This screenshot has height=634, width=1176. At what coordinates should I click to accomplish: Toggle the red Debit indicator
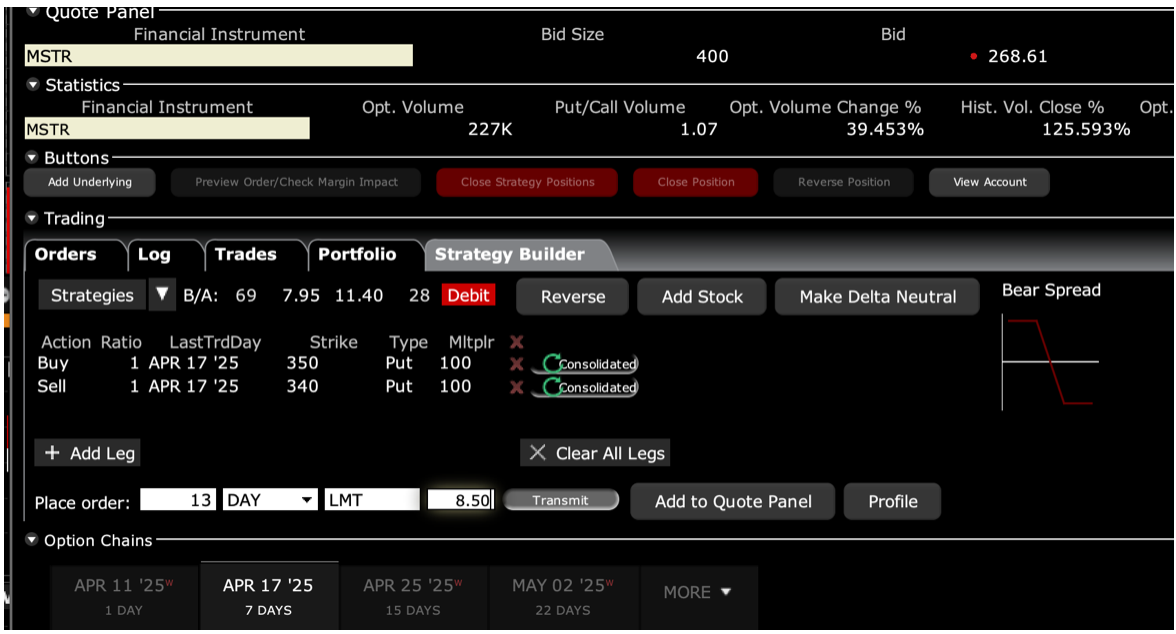pyautogui.click(x=469, y=296)
